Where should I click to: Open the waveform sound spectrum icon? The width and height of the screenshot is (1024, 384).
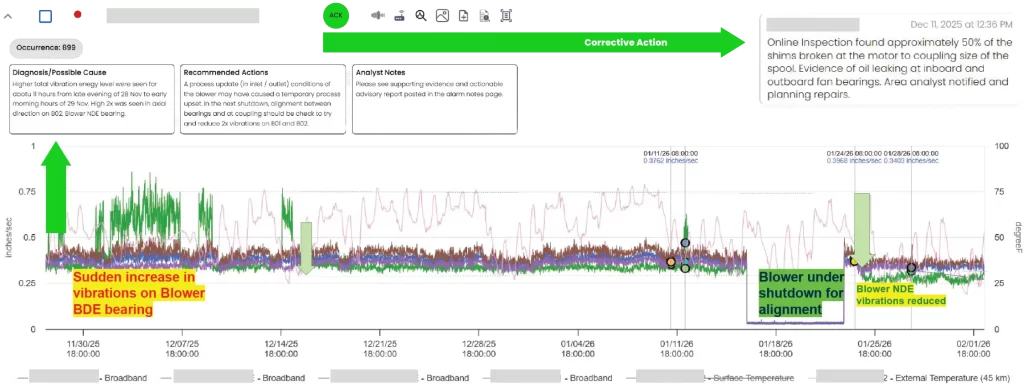(377, 16)
